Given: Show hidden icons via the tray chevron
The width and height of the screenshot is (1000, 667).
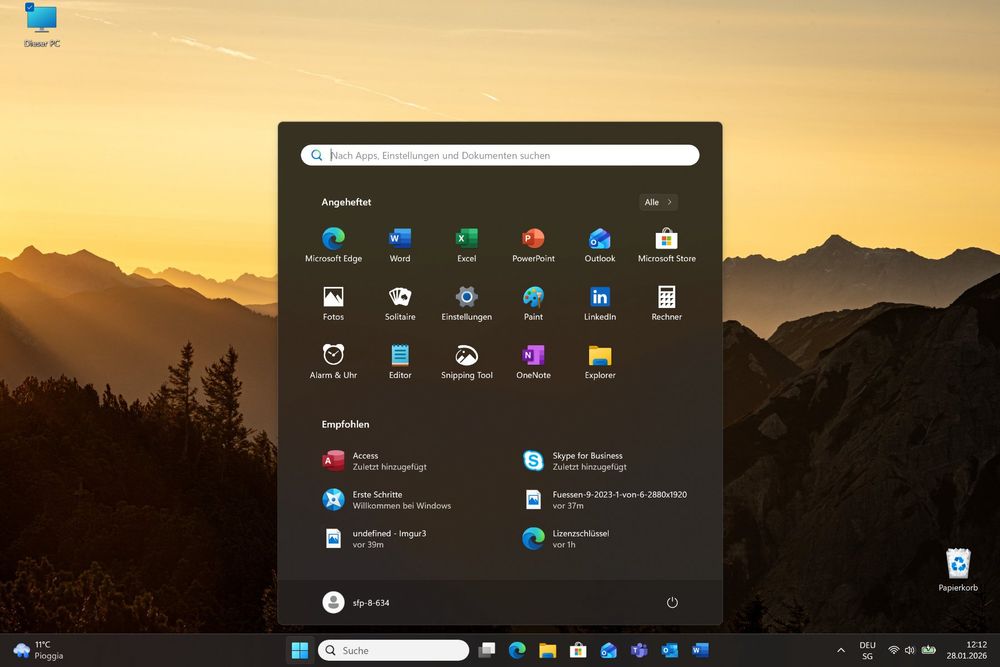Looking at the screenshot, I should click(x=841, y=649).
